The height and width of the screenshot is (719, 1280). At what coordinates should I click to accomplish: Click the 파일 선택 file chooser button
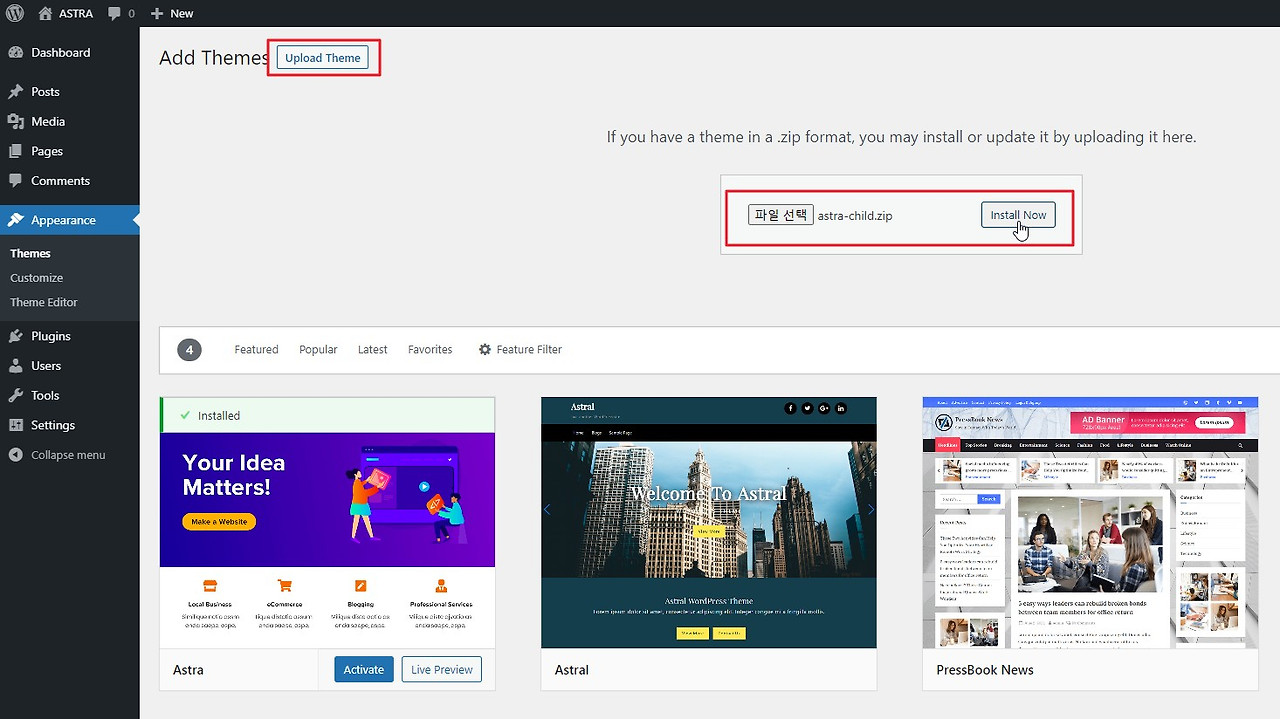point(780,215)
